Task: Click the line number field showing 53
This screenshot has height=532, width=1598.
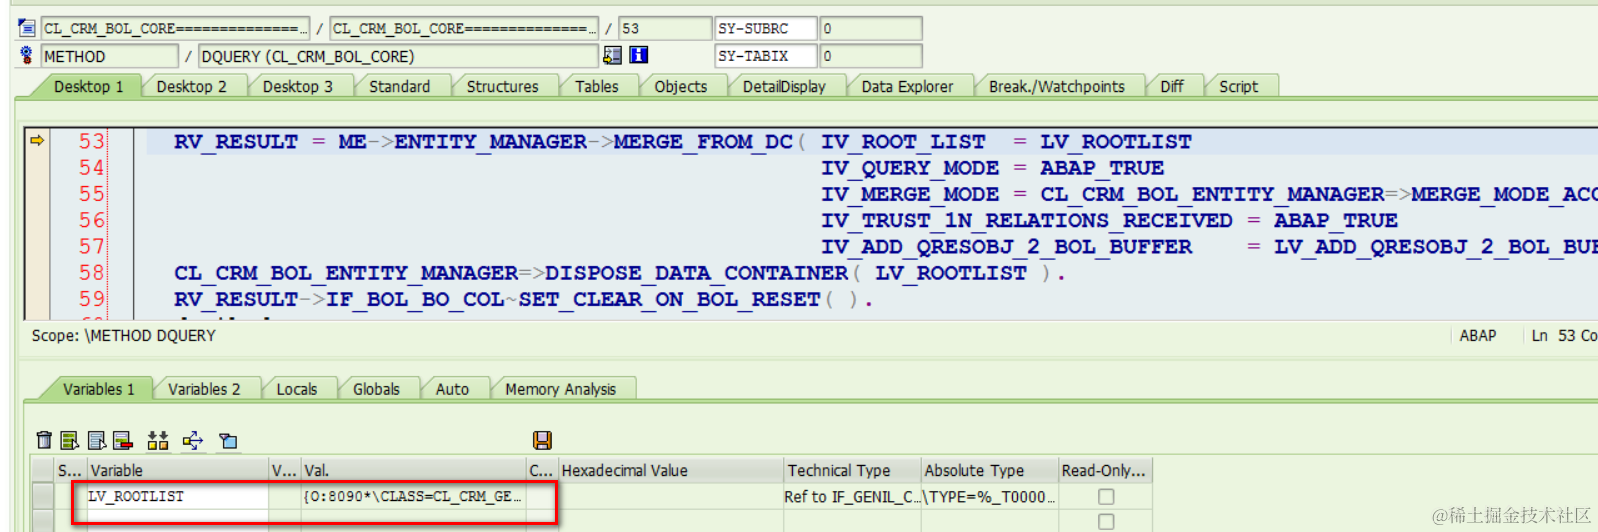Action: (x=664, y=28)
